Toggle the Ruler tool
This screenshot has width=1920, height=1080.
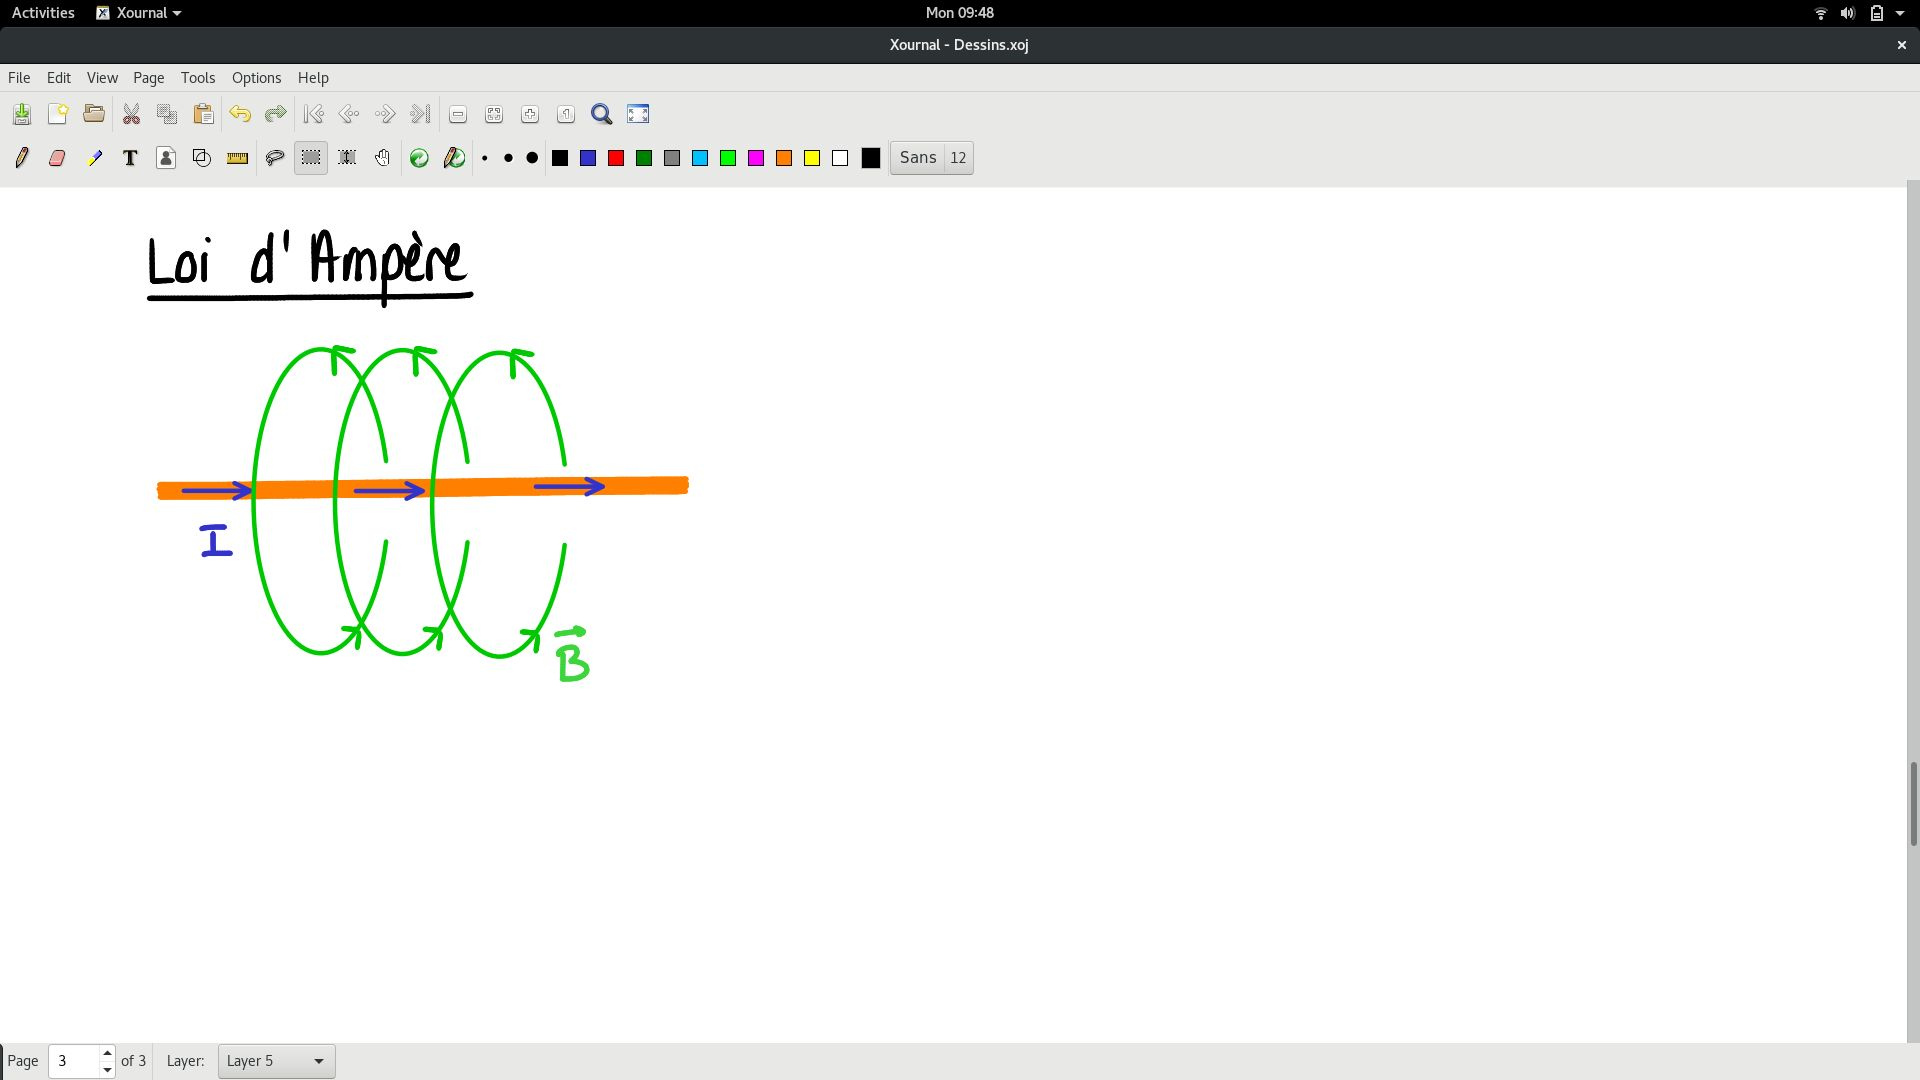tap(237, 158)
